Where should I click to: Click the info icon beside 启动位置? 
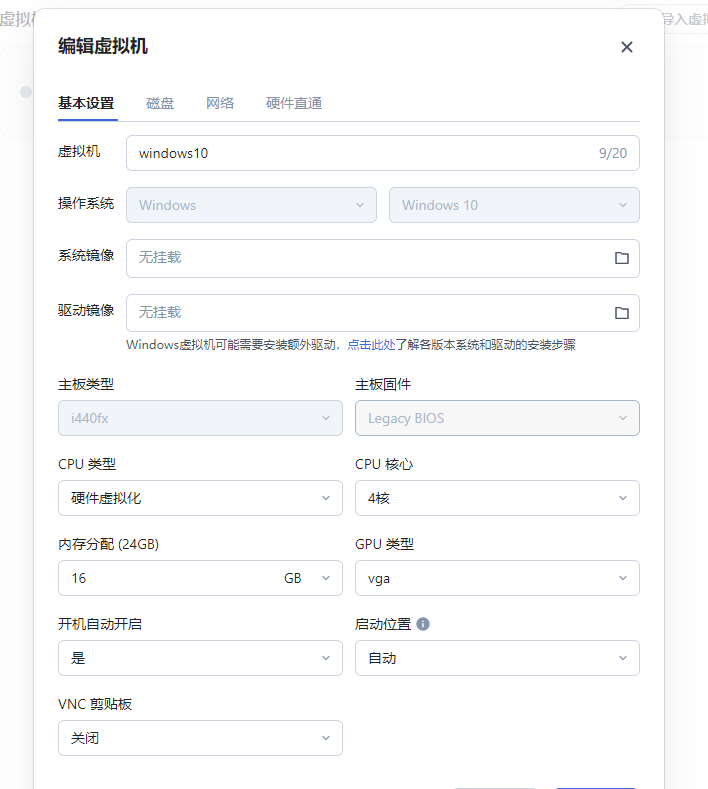click(x=423, y=624)
